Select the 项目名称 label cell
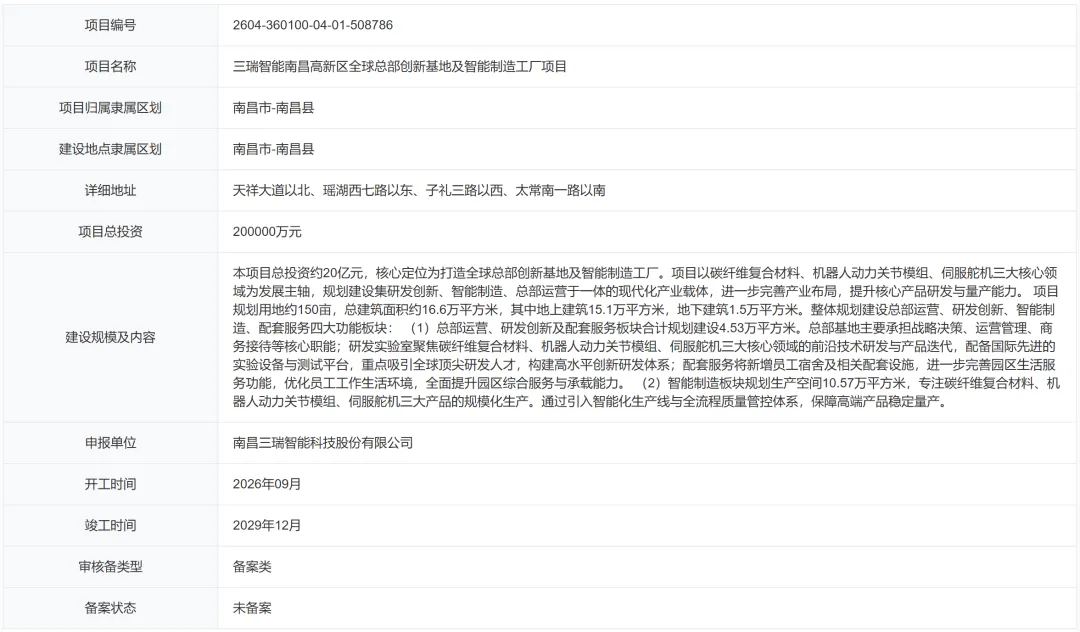 point(110,67)
